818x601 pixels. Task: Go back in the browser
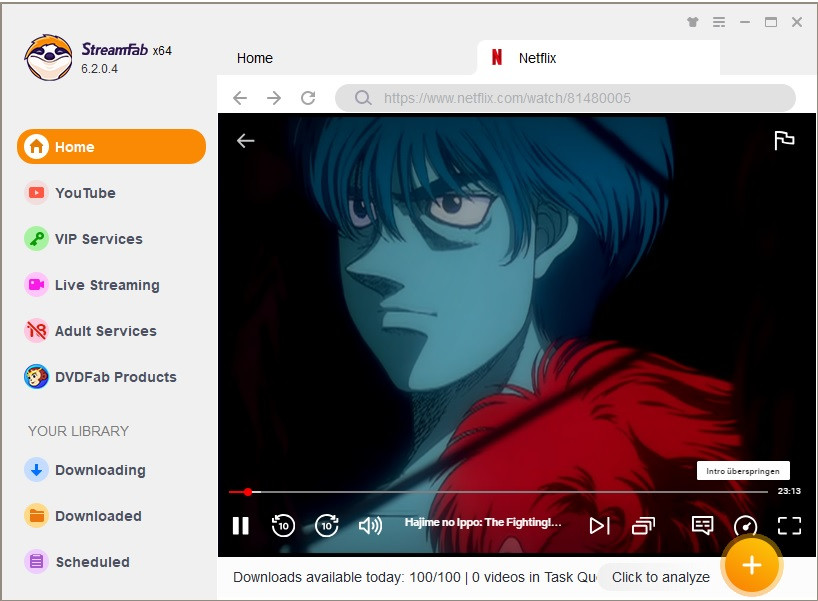[x=240, y=98]
